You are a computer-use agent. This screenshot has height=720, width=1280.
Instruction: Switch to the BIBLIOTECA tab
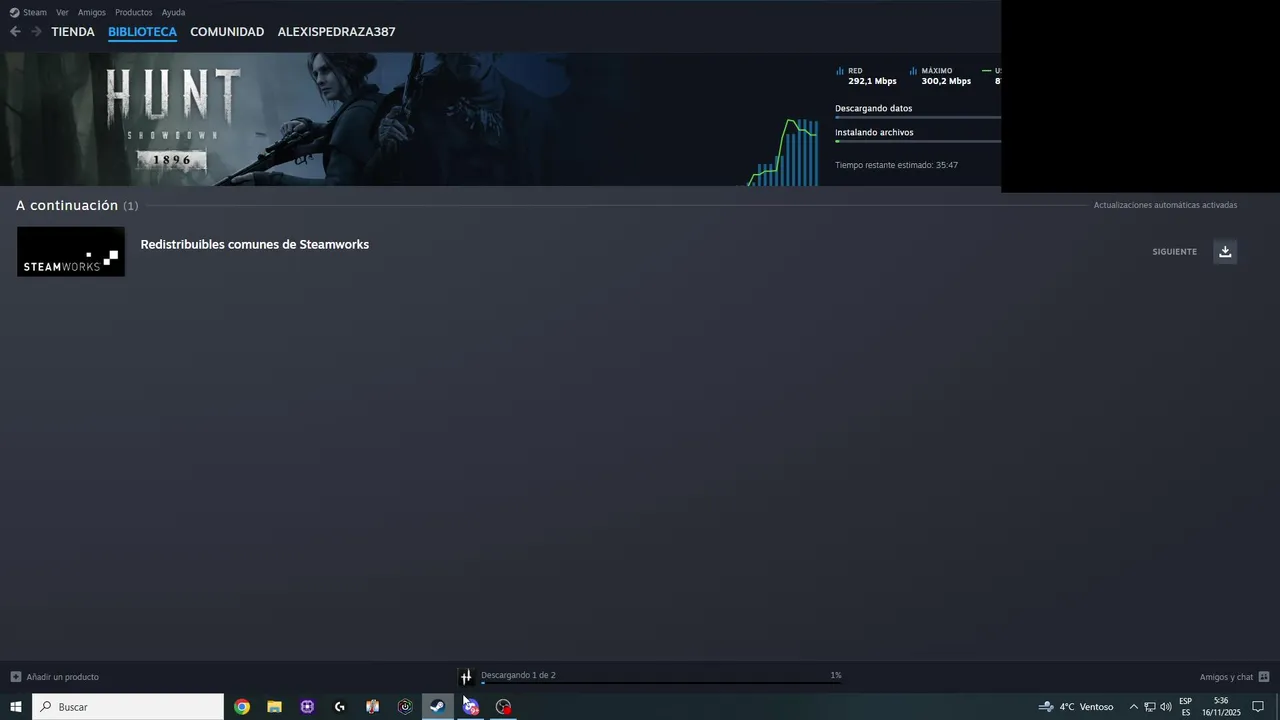(142, 32)
